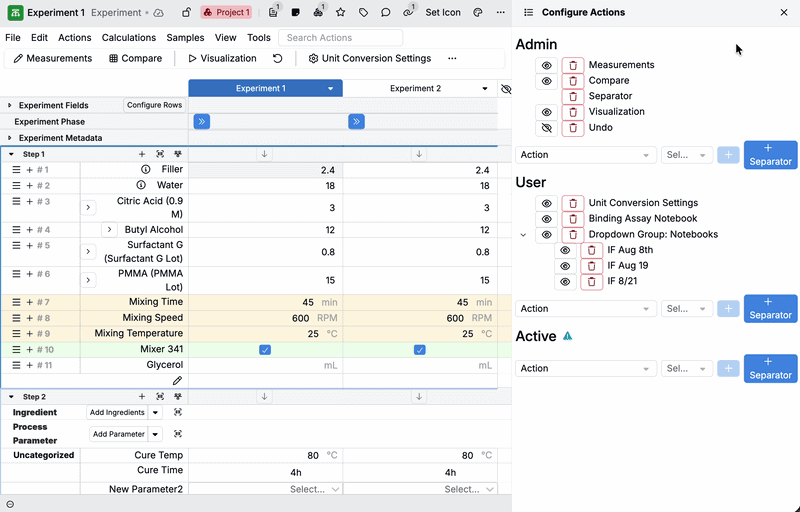Open the Experiment 1 column dropdown arrow
Viewport: 800px width, 512px height.
tap(331, 89)
